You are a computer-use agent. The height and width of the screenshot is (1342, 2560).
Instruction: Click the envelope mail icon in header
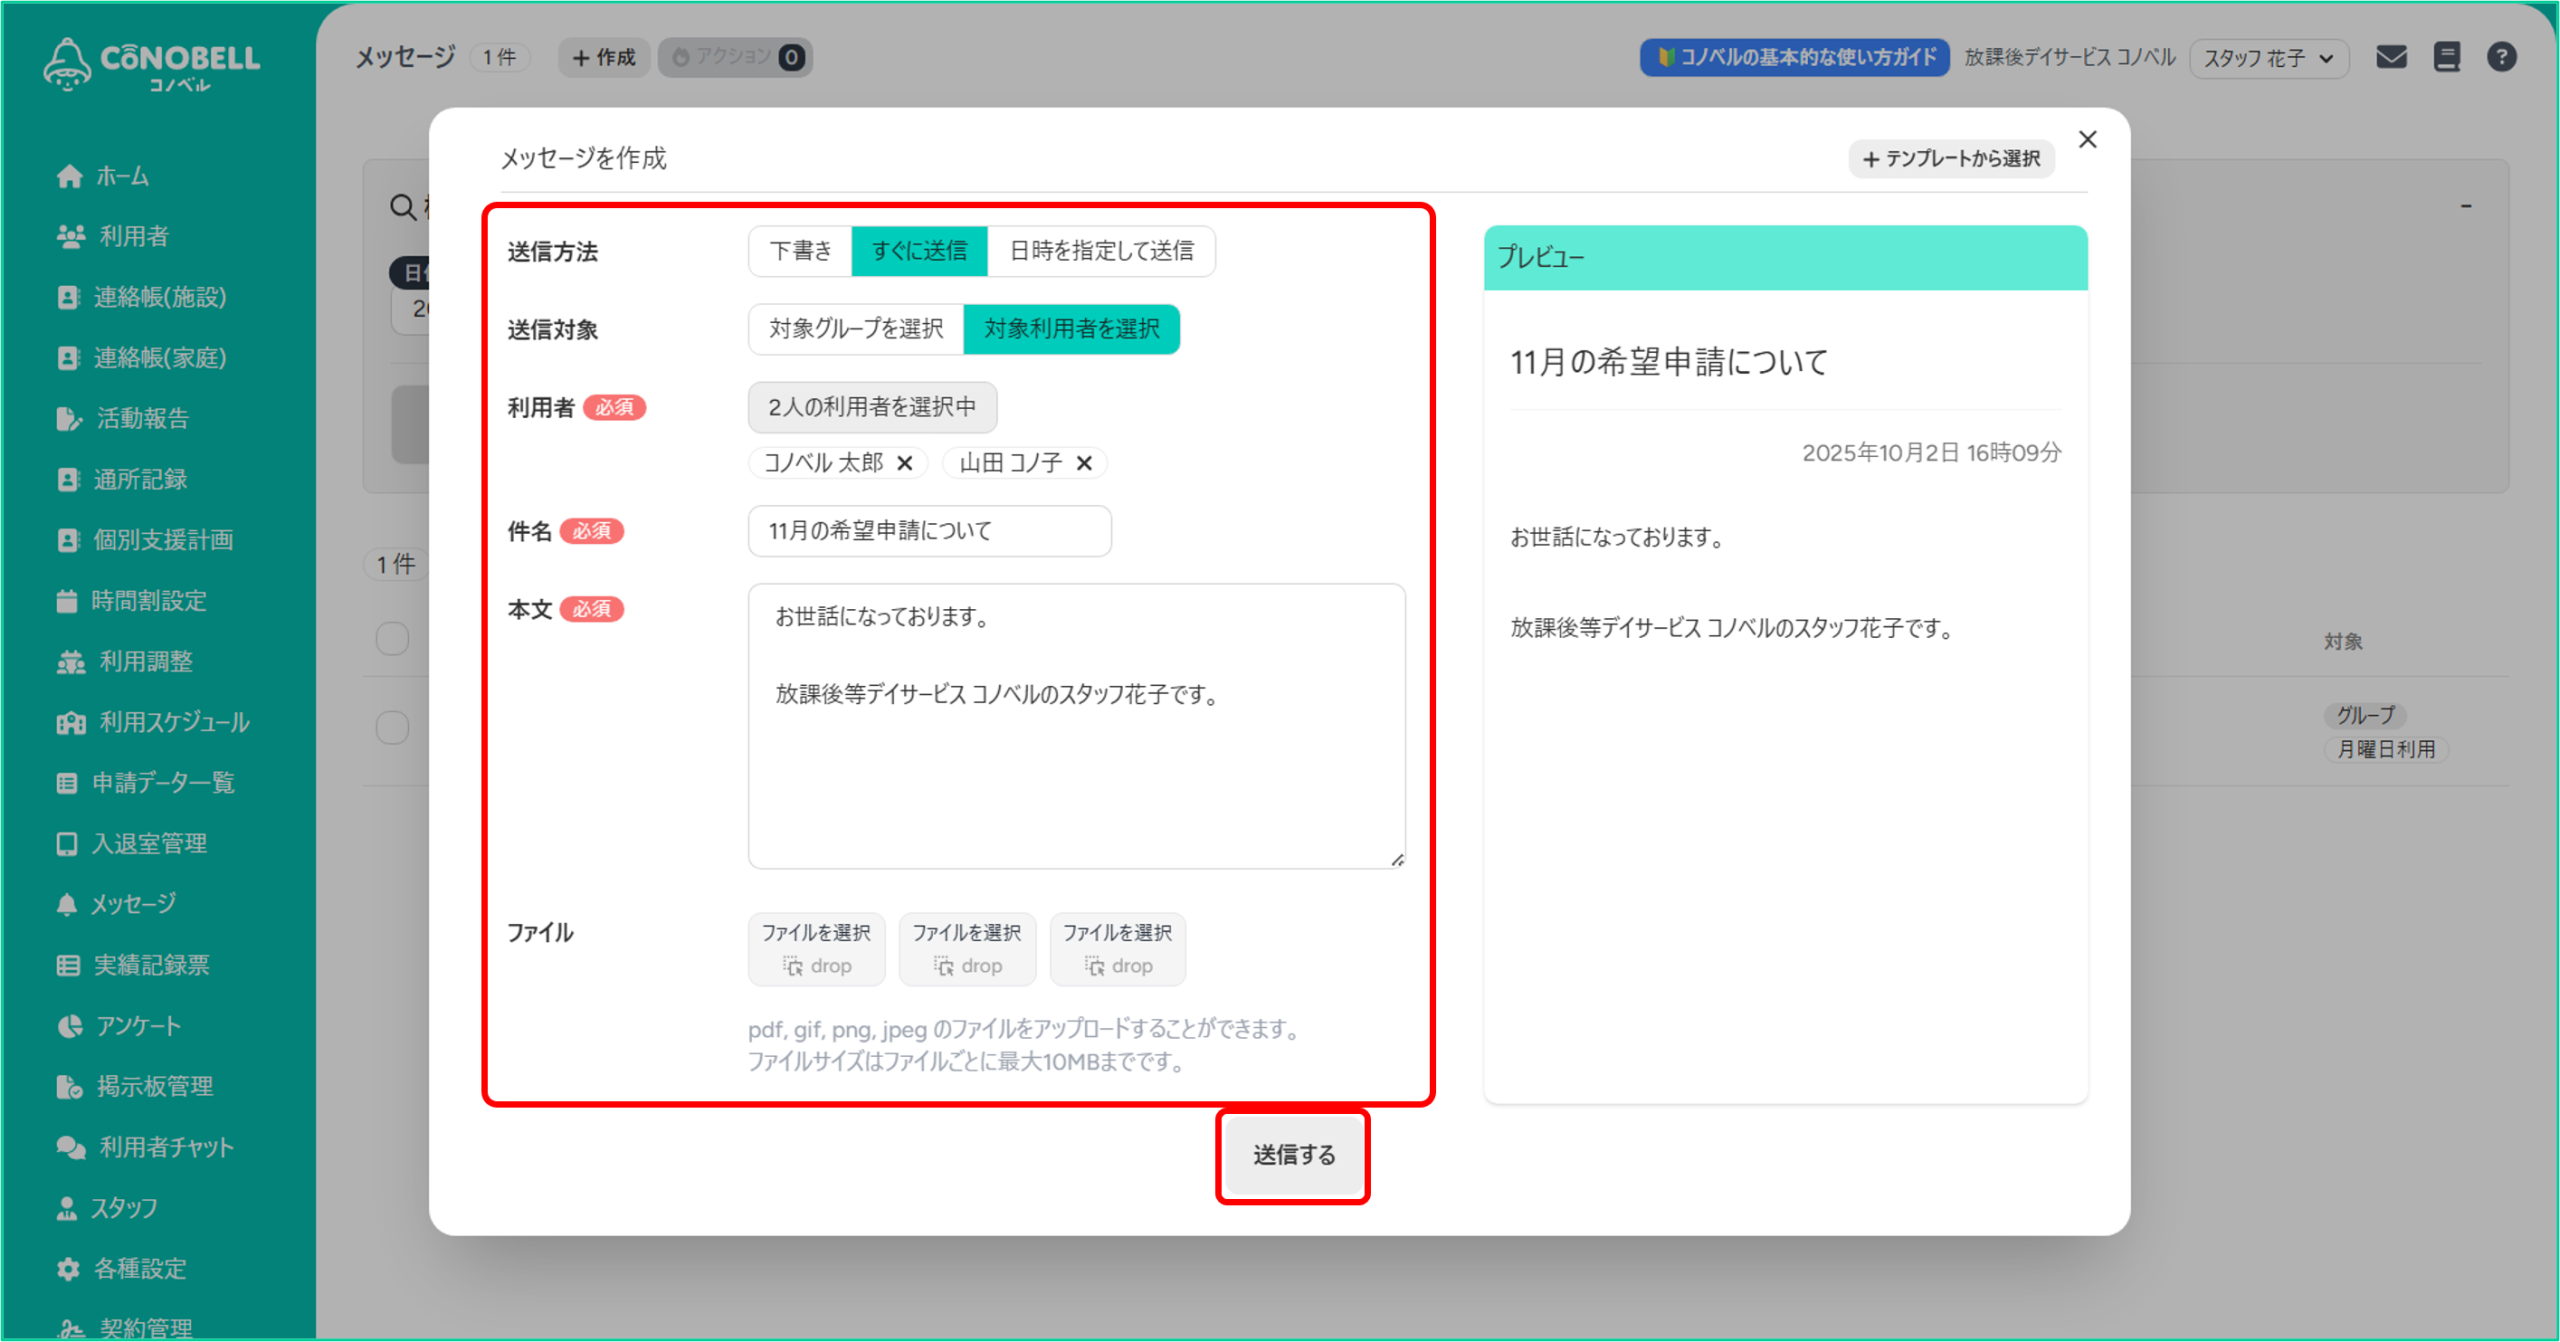(2390, 57)
